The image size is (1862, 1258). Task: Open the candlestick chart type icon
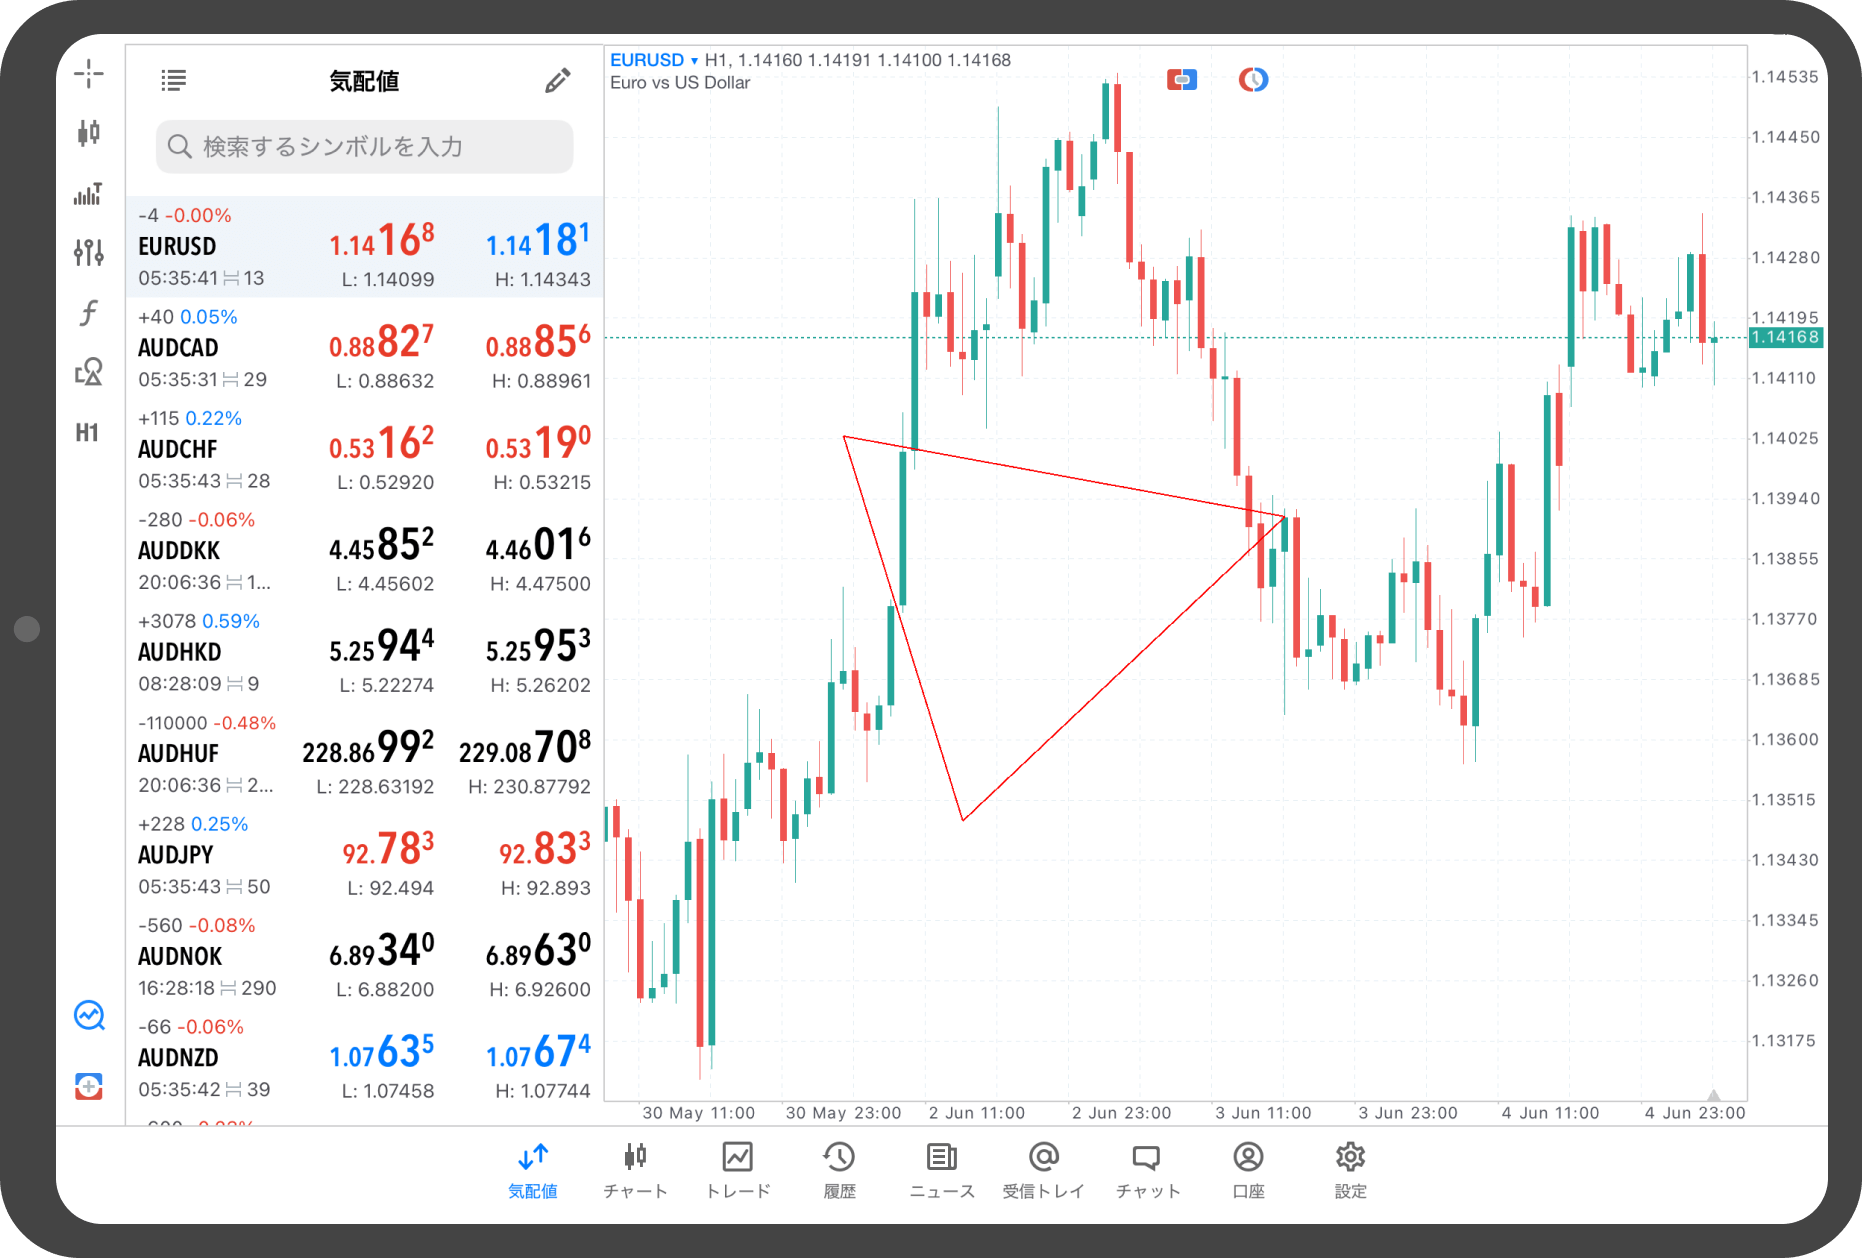point(88,132)
